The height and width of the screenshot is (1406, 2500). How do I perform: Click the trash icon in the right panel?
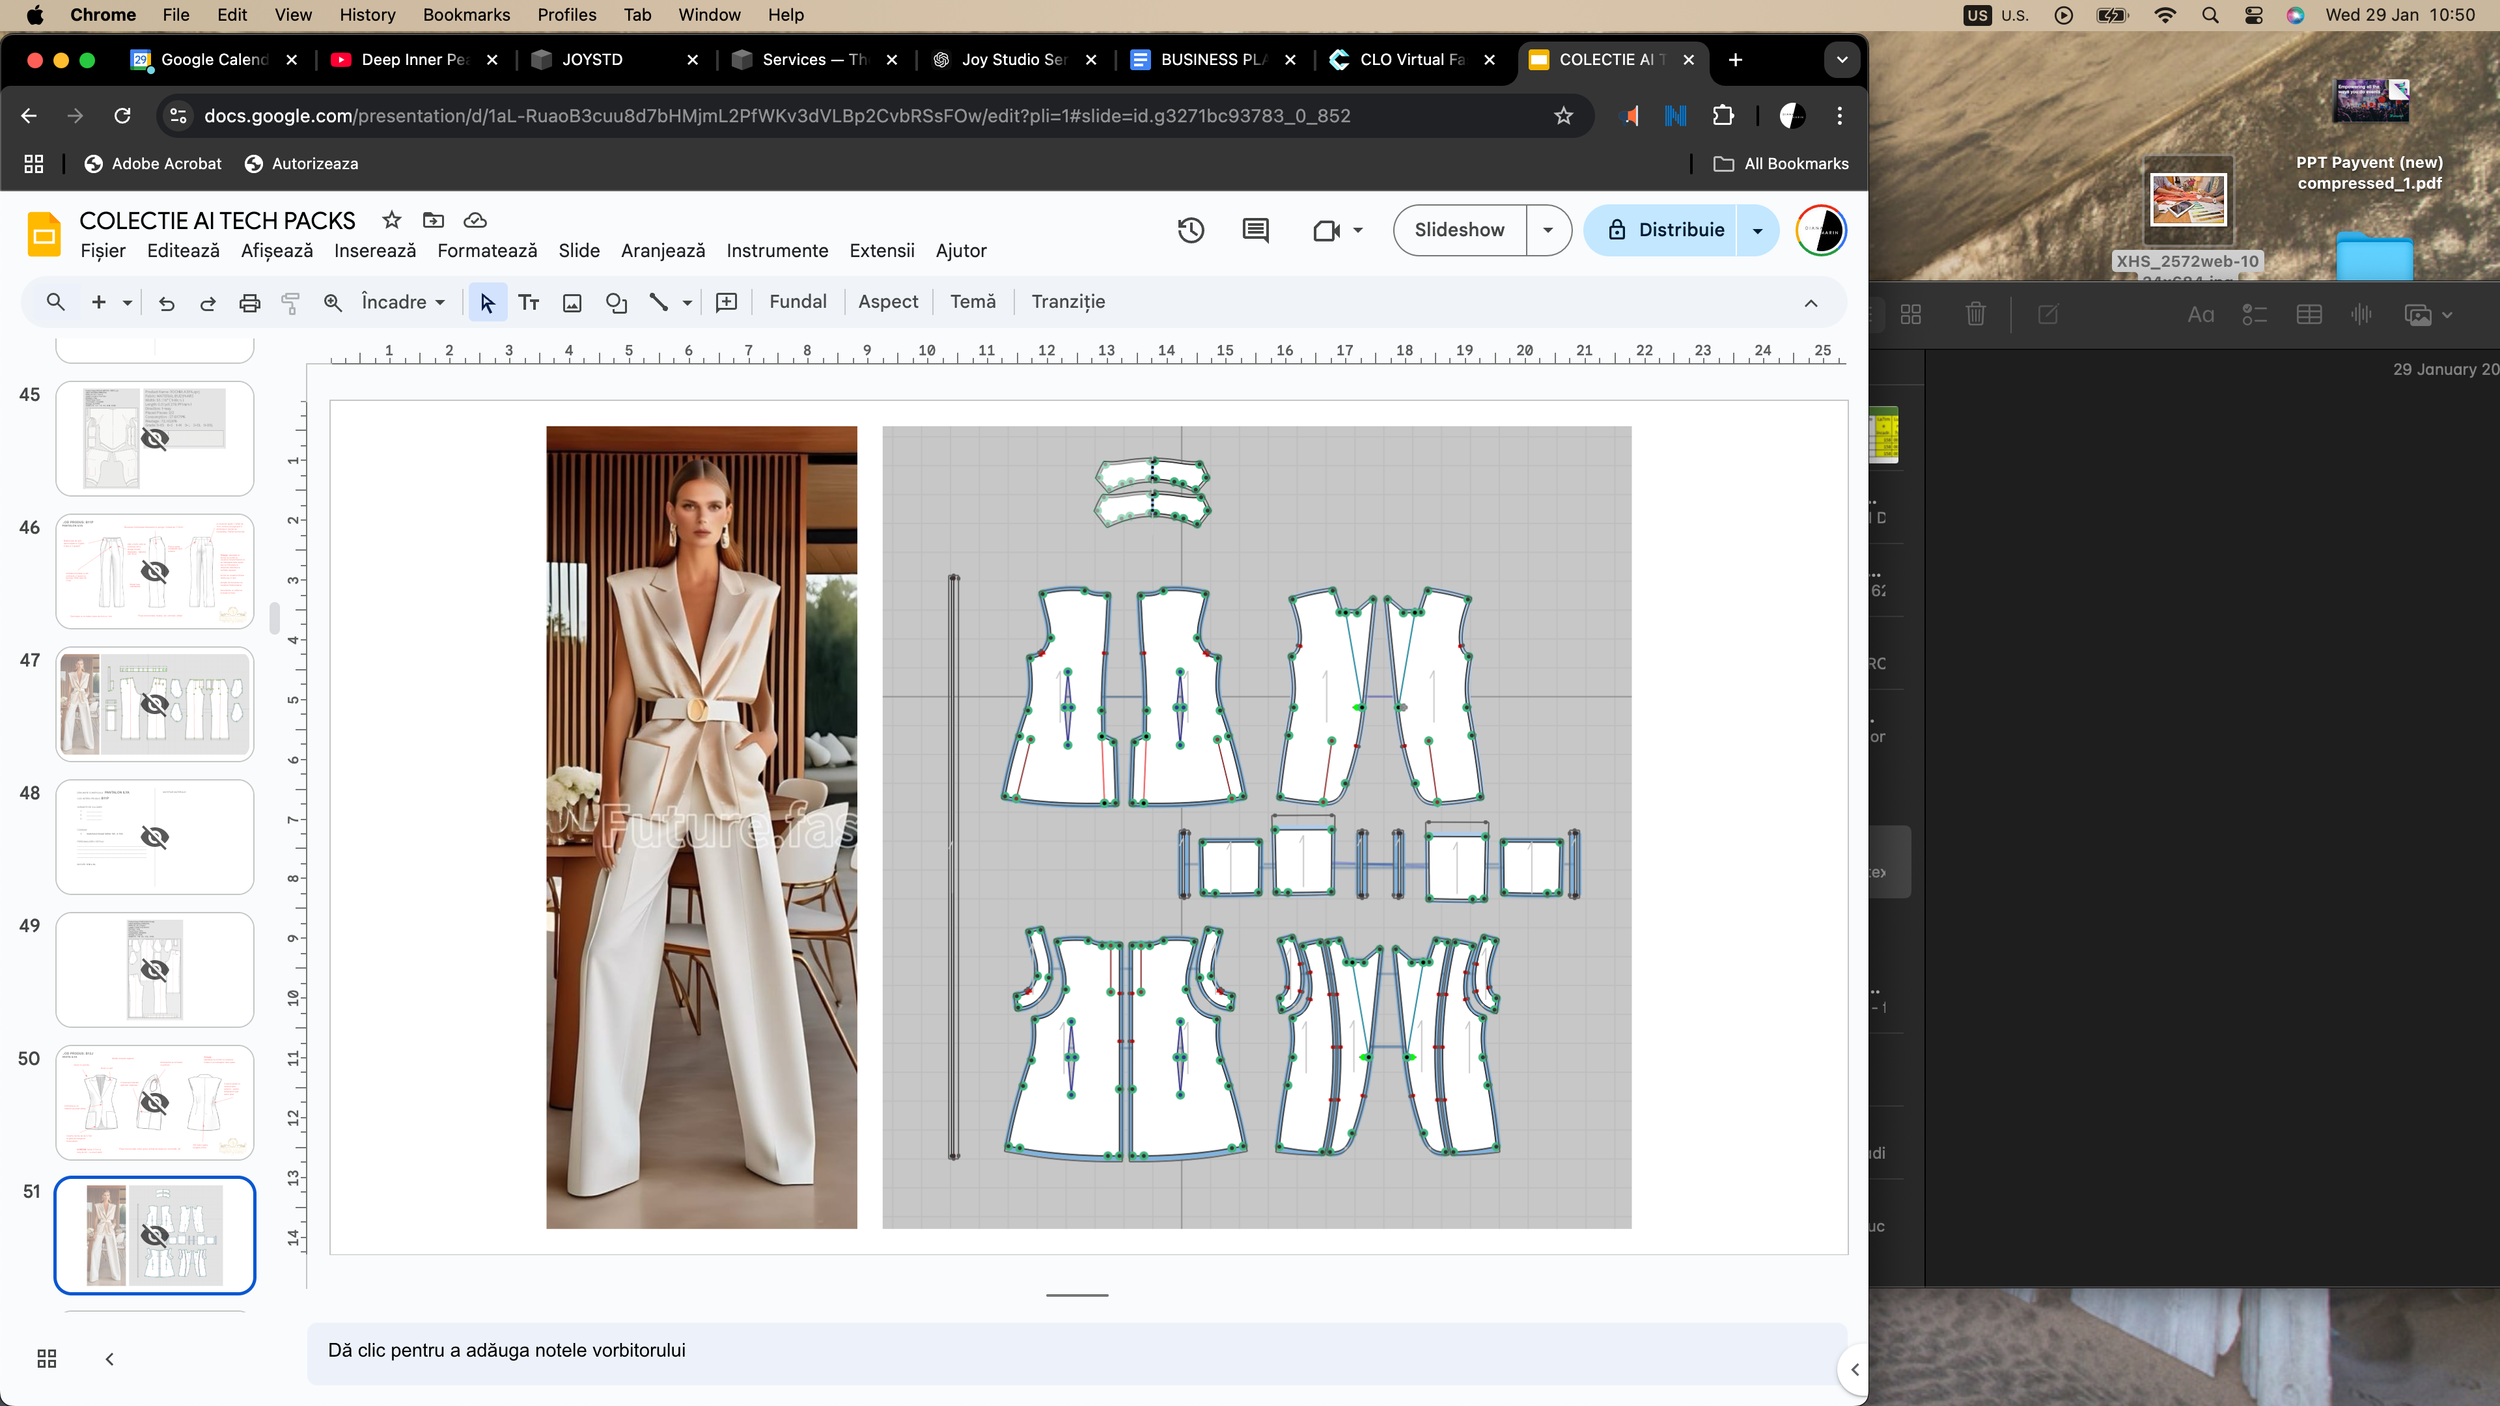tap(1977, 314)
